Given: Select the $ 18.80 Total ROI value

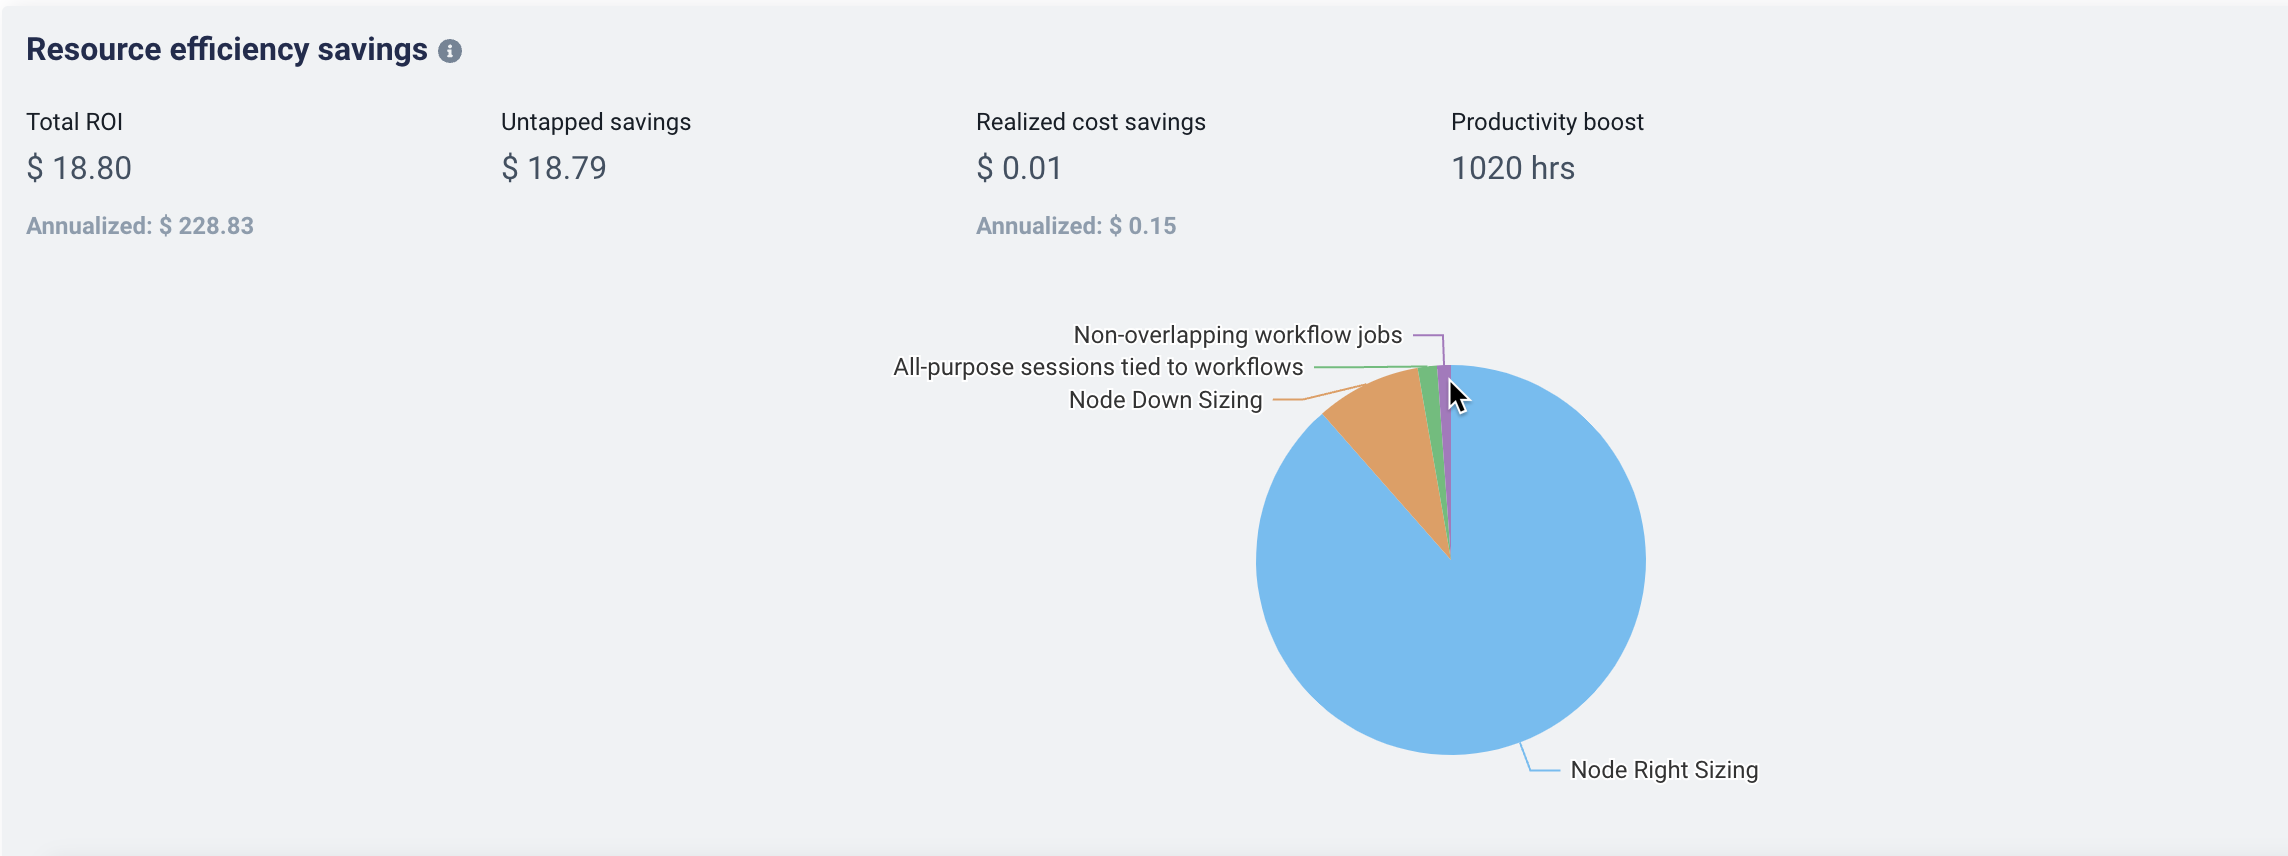Looking at the screenshot, I should (x=79, y=168).
